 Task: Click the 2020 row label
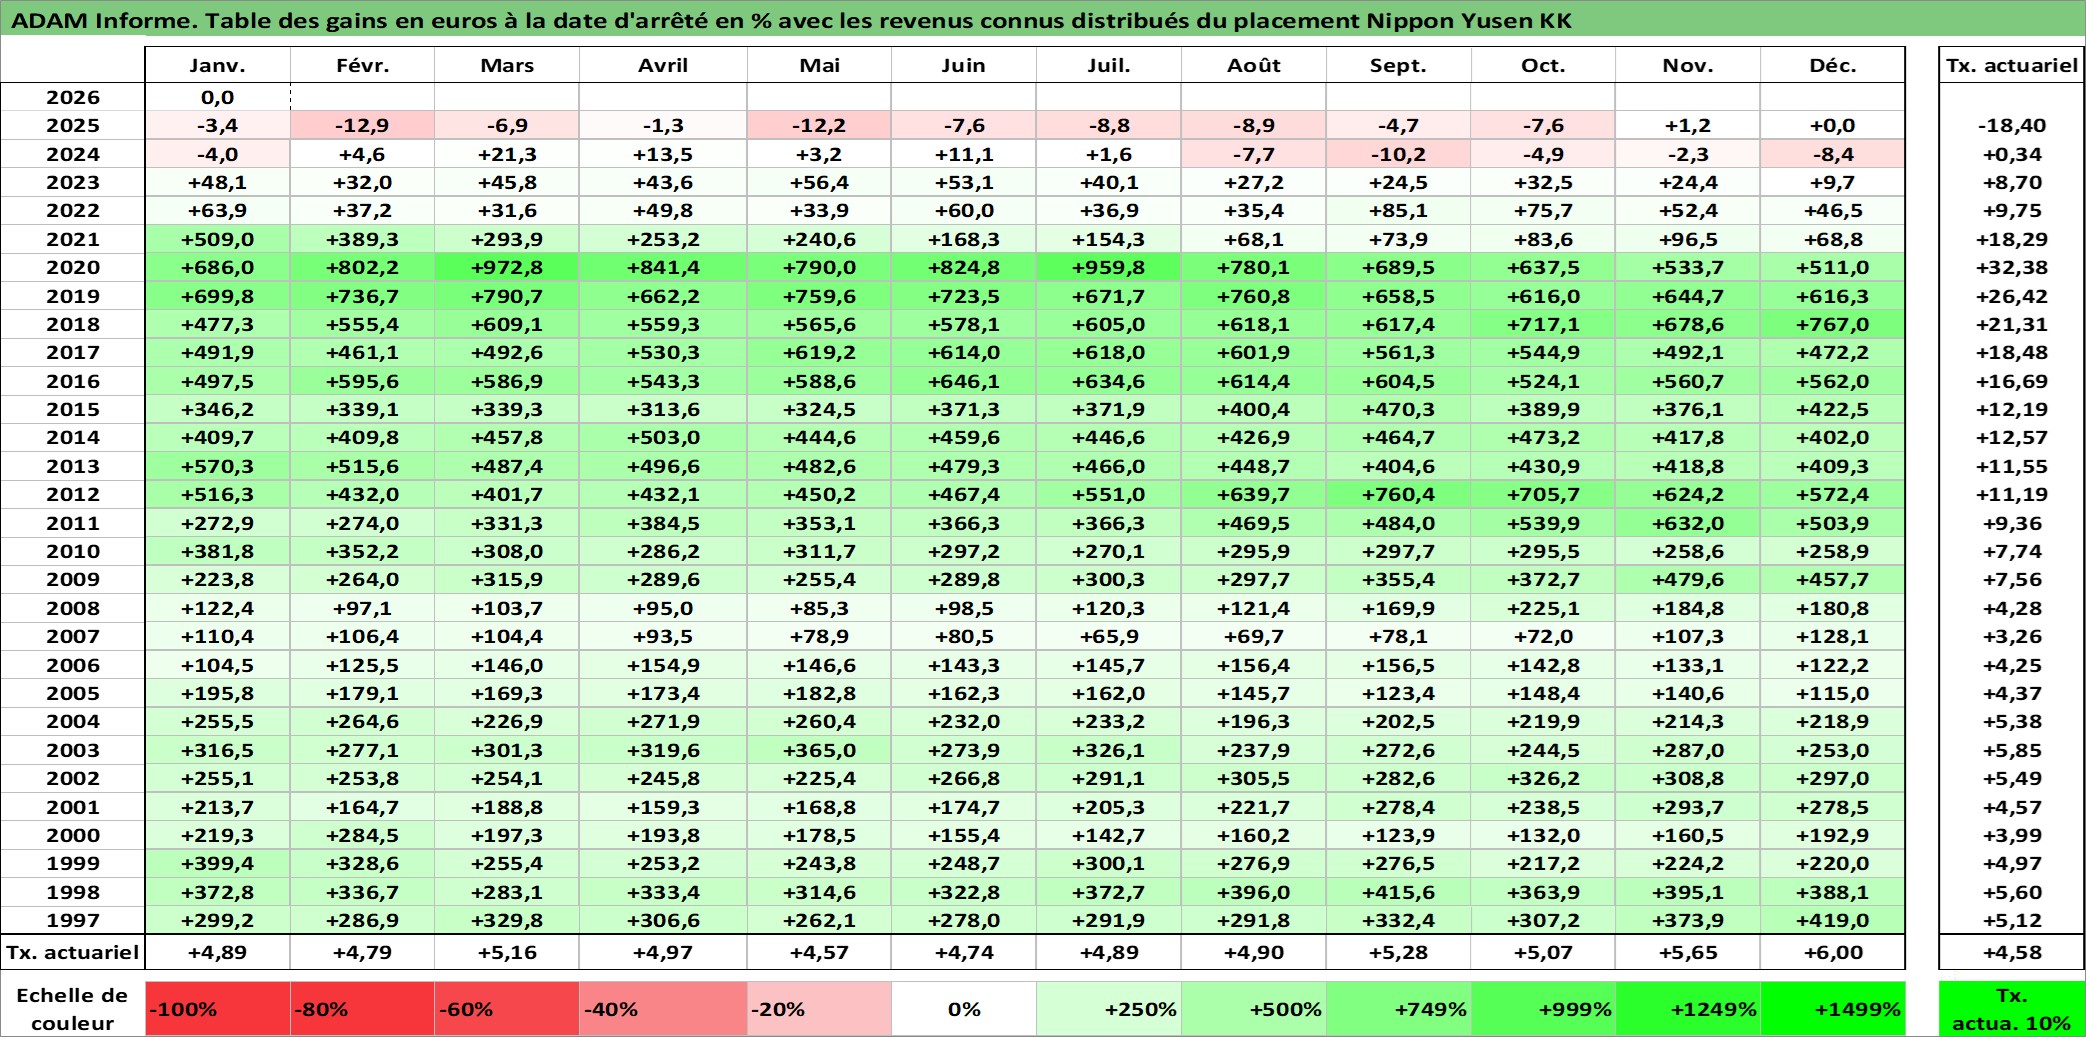[72, 267]
